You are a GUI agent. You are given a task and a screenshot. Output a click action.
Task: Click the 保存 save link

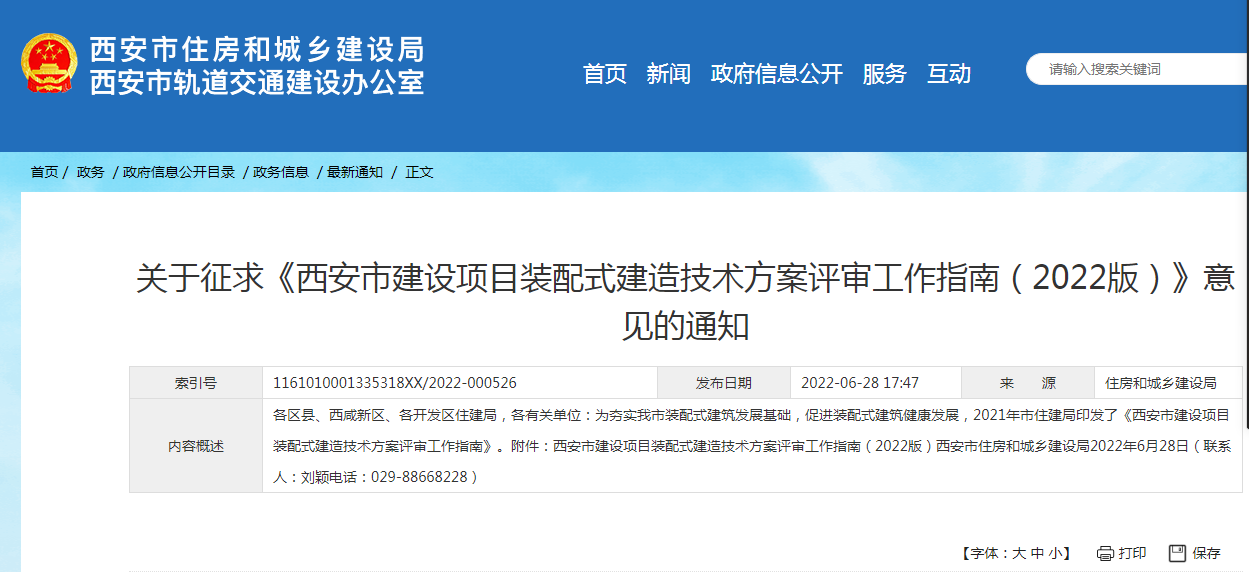1206,553
